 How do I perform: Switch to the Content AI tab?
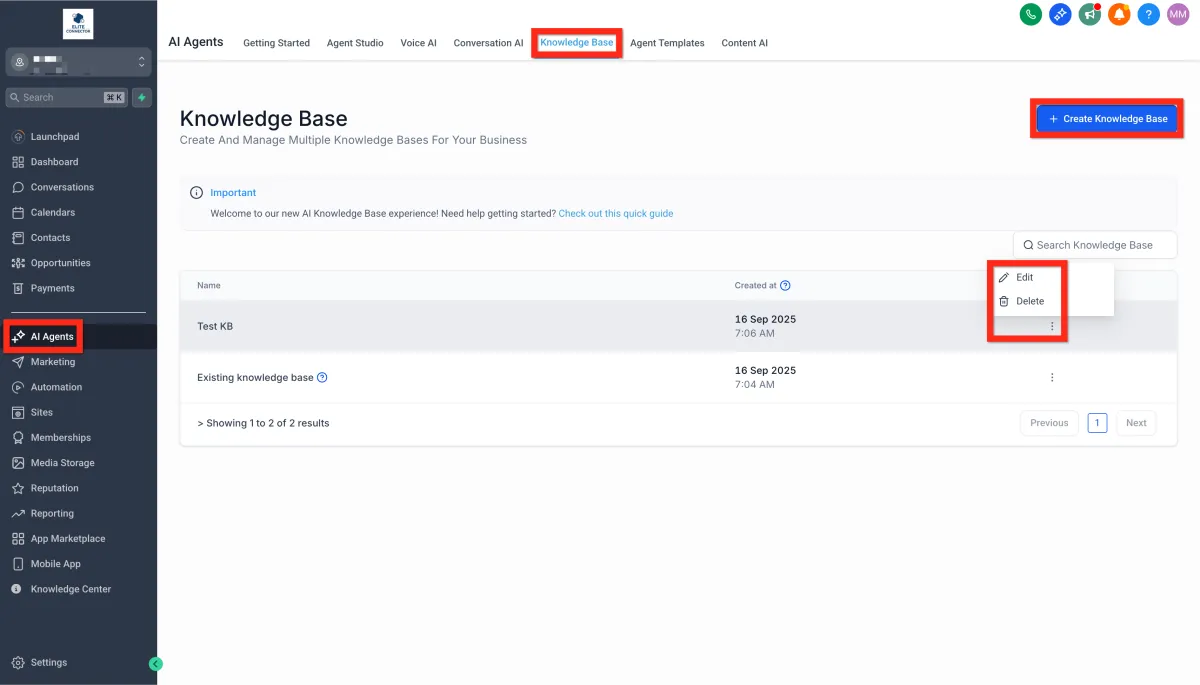tap(745, 43)
